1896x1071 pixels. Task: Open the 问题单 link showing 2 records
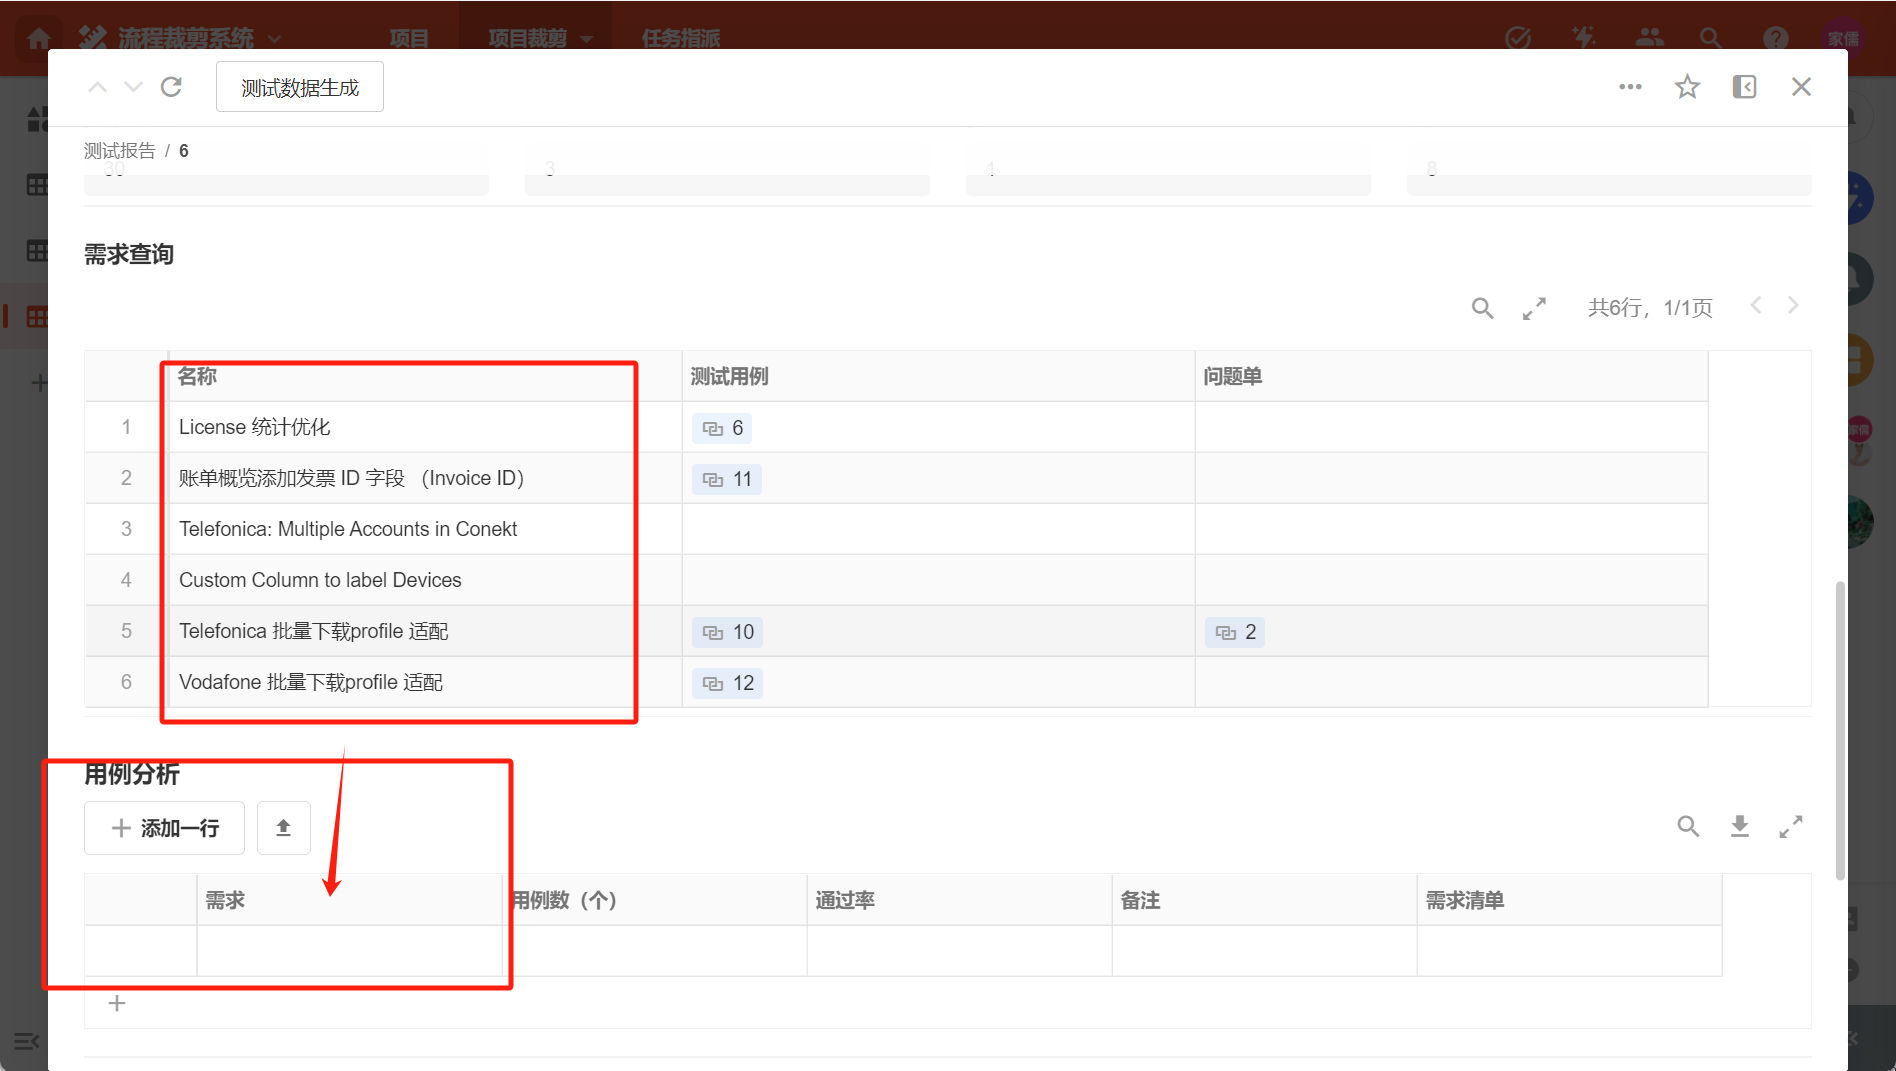pyautogui.click(x=1235, y=632)
